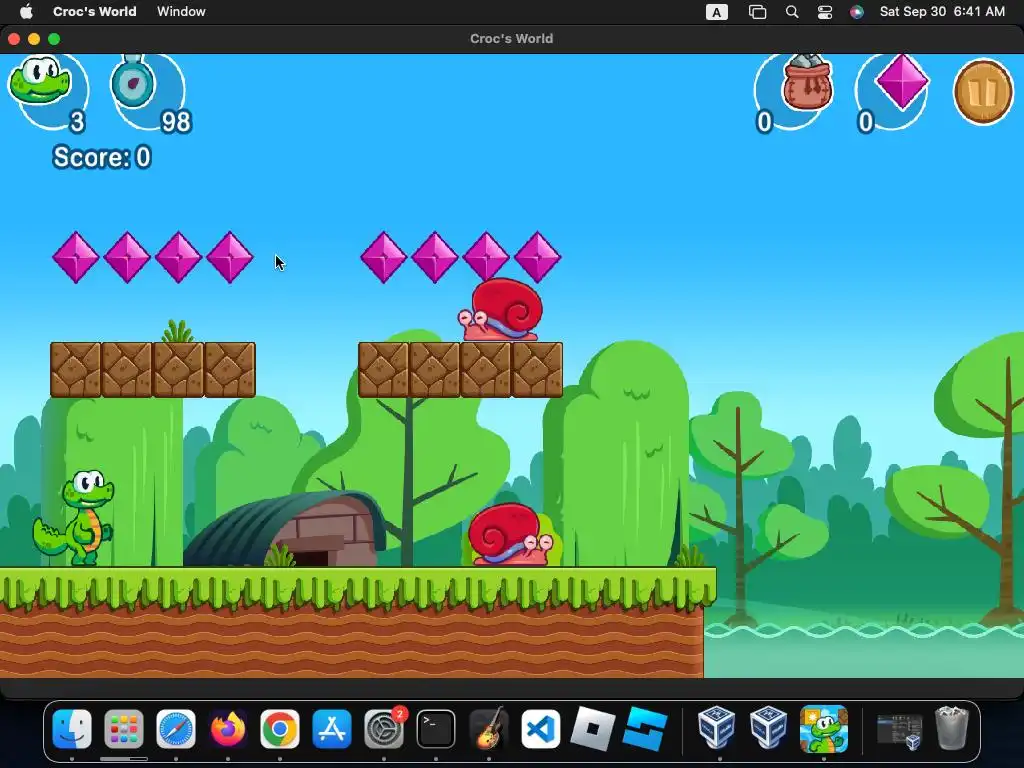Image resolution: width=1024 pixels, height=768 pixels.
Task: Click the croc lives icon
Action: click(40, 80)
